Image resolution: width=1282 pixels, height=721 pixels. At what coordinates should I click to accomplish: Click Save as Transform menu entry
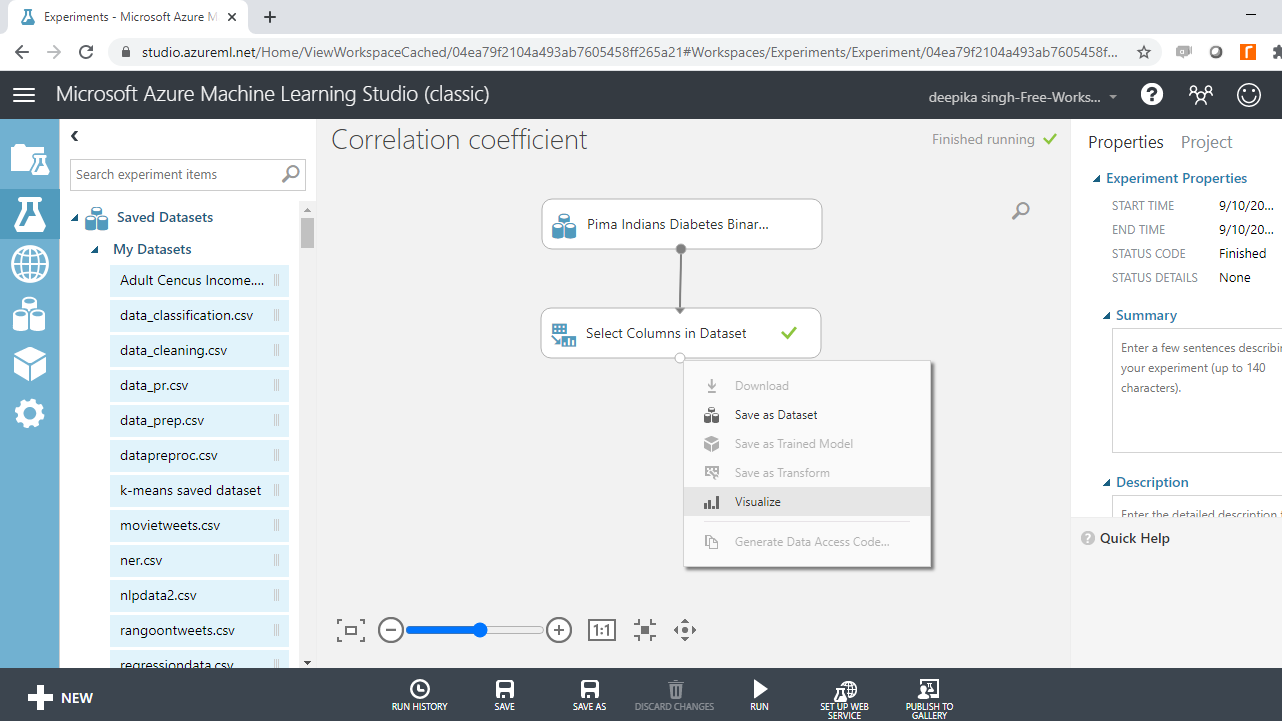(x=807, y=473)
